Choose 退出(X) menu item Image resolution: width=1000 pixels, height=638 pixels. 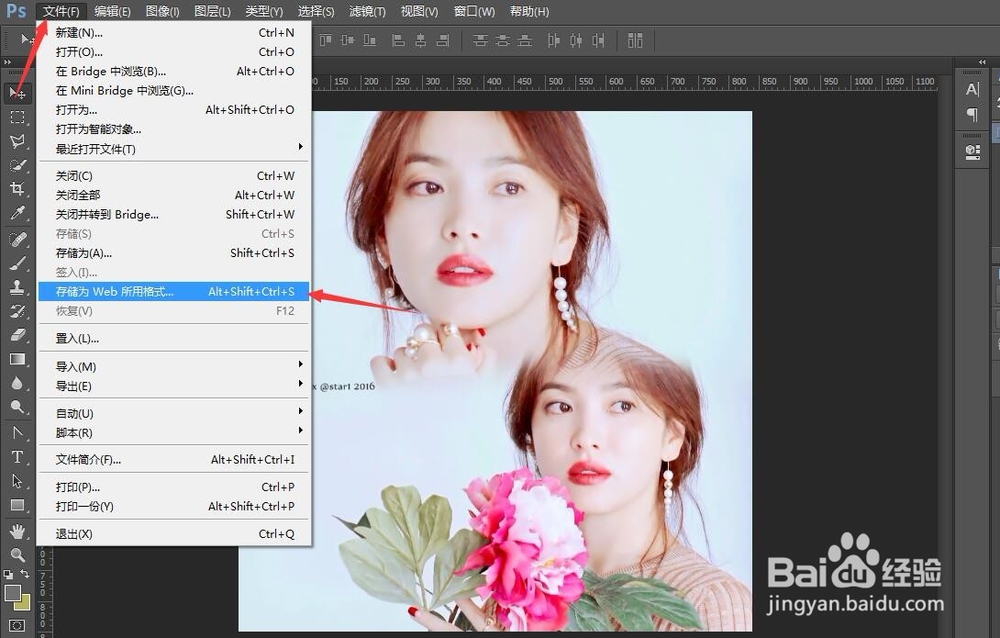click(174, 534)
